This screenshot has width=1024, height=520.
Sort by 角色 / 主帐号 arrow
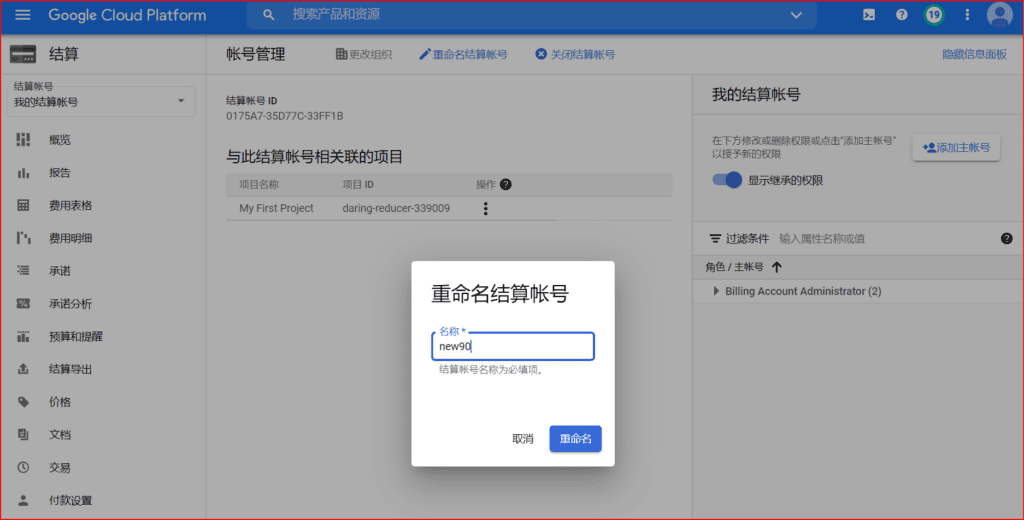click(x=776, y=267)
